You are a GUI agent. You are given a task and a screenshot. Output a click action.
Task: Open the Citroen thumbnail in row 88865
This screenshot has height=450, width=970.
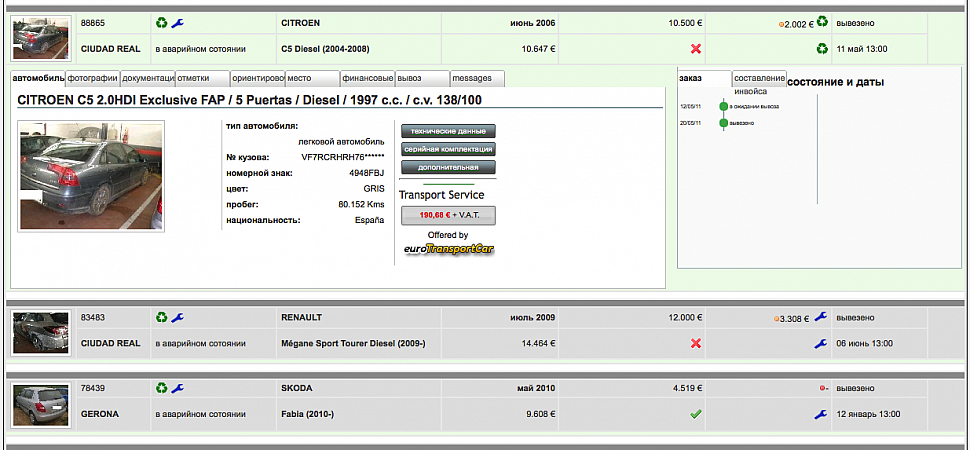[x=41, y=38]
